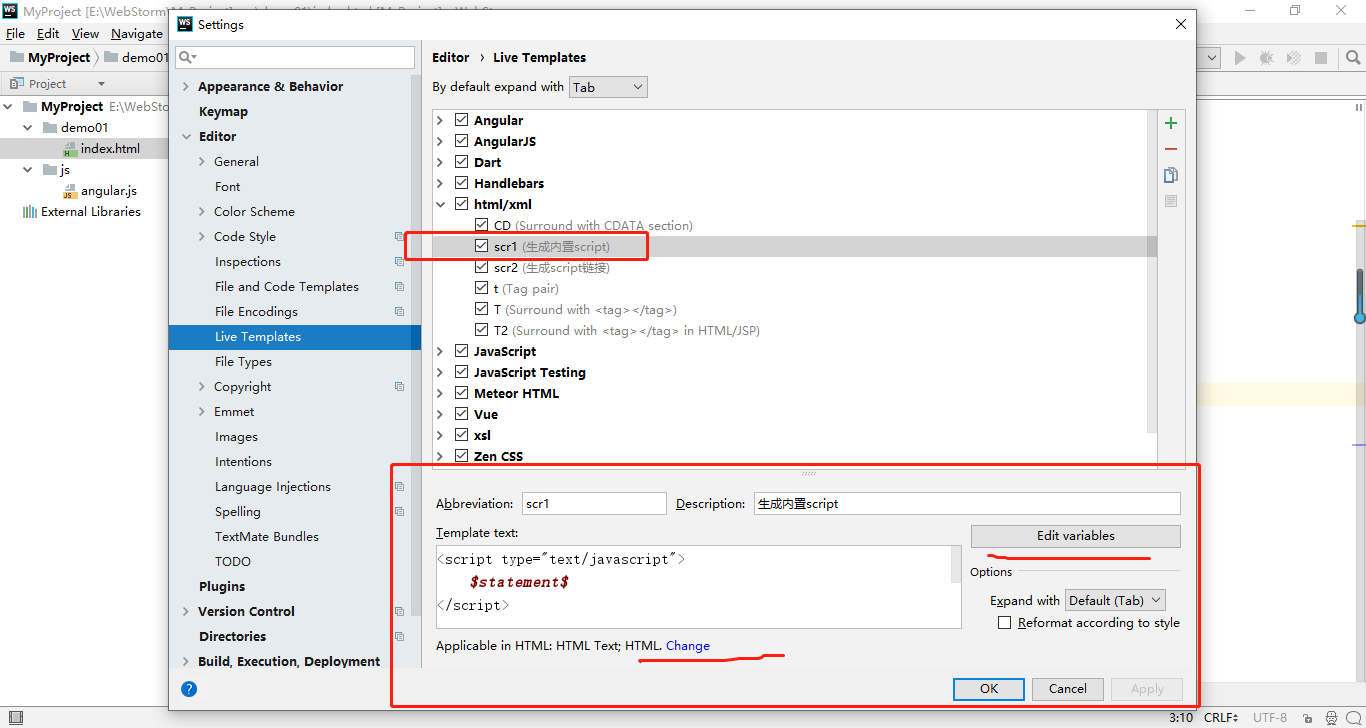Click the project-level icon next to Code Style
This screenshot has width=1366, height=728.
[x=400, y=237]
